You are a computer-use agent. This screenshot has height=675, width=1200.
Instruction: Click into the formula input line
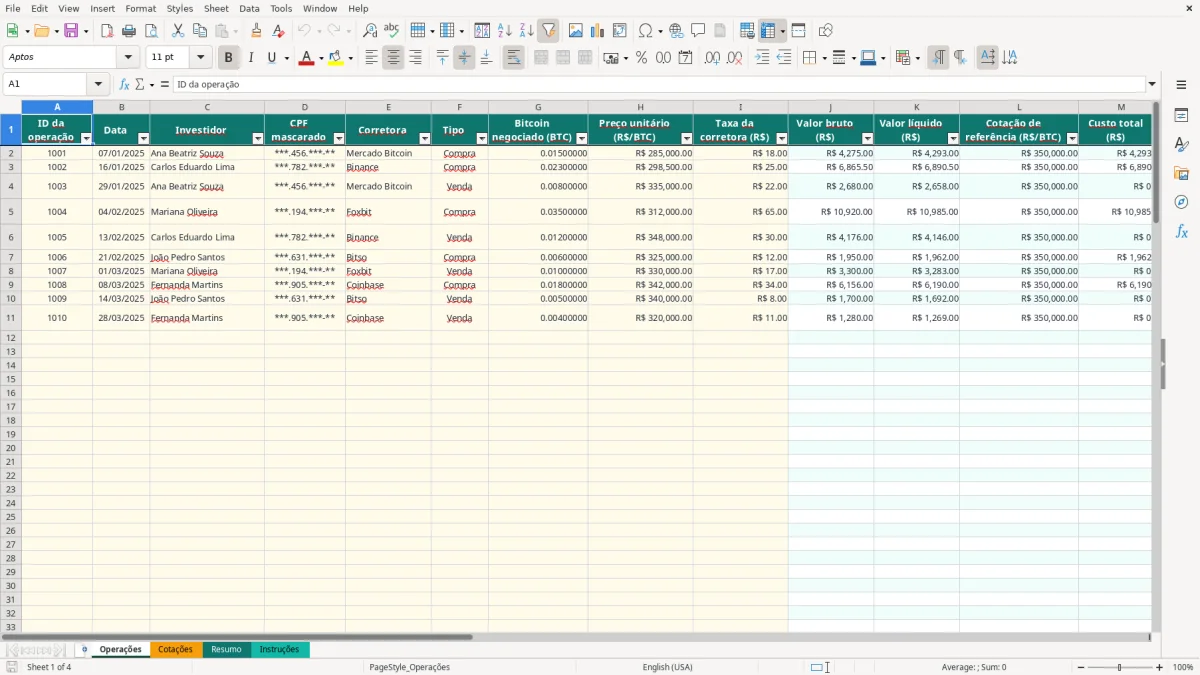658,85
